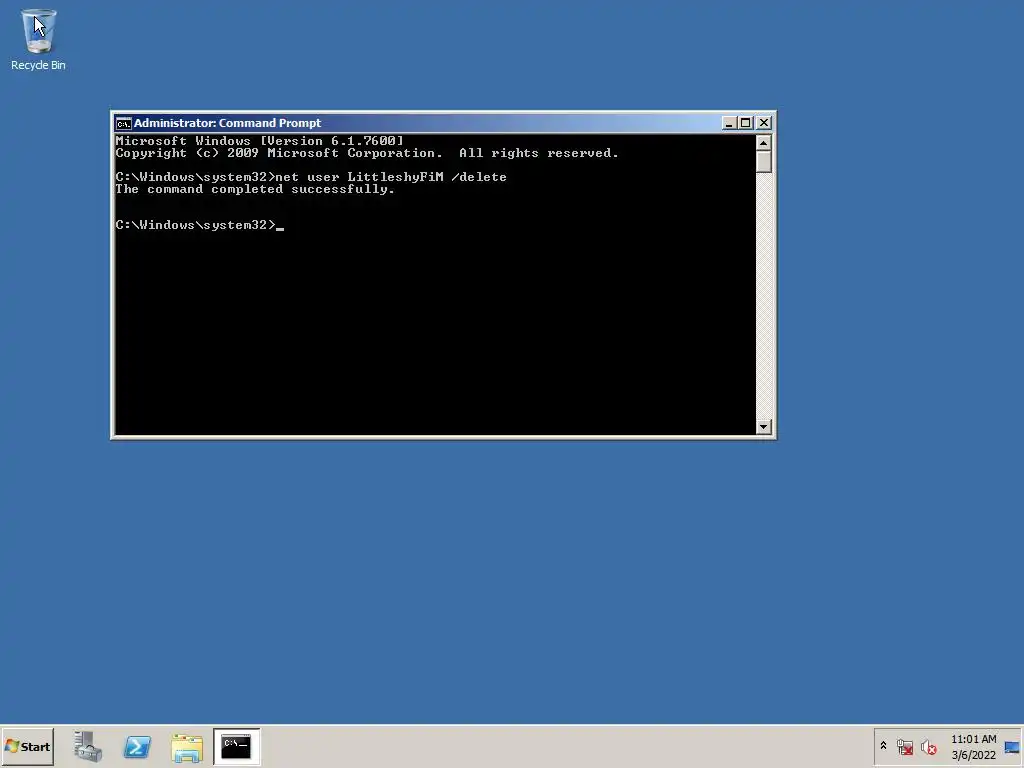Click the console scrollbar down arrow
This screenshot has height=768, width=1024.
[763, 426]
